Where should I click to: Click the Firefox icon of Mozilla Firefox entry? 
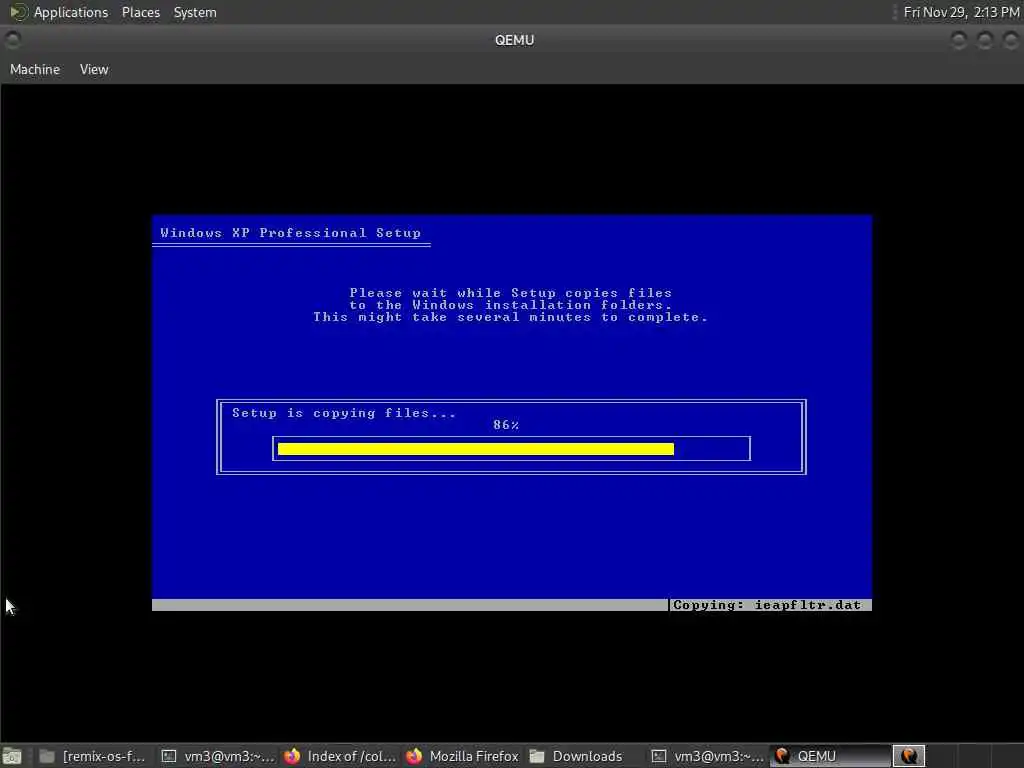click(414, 756)
